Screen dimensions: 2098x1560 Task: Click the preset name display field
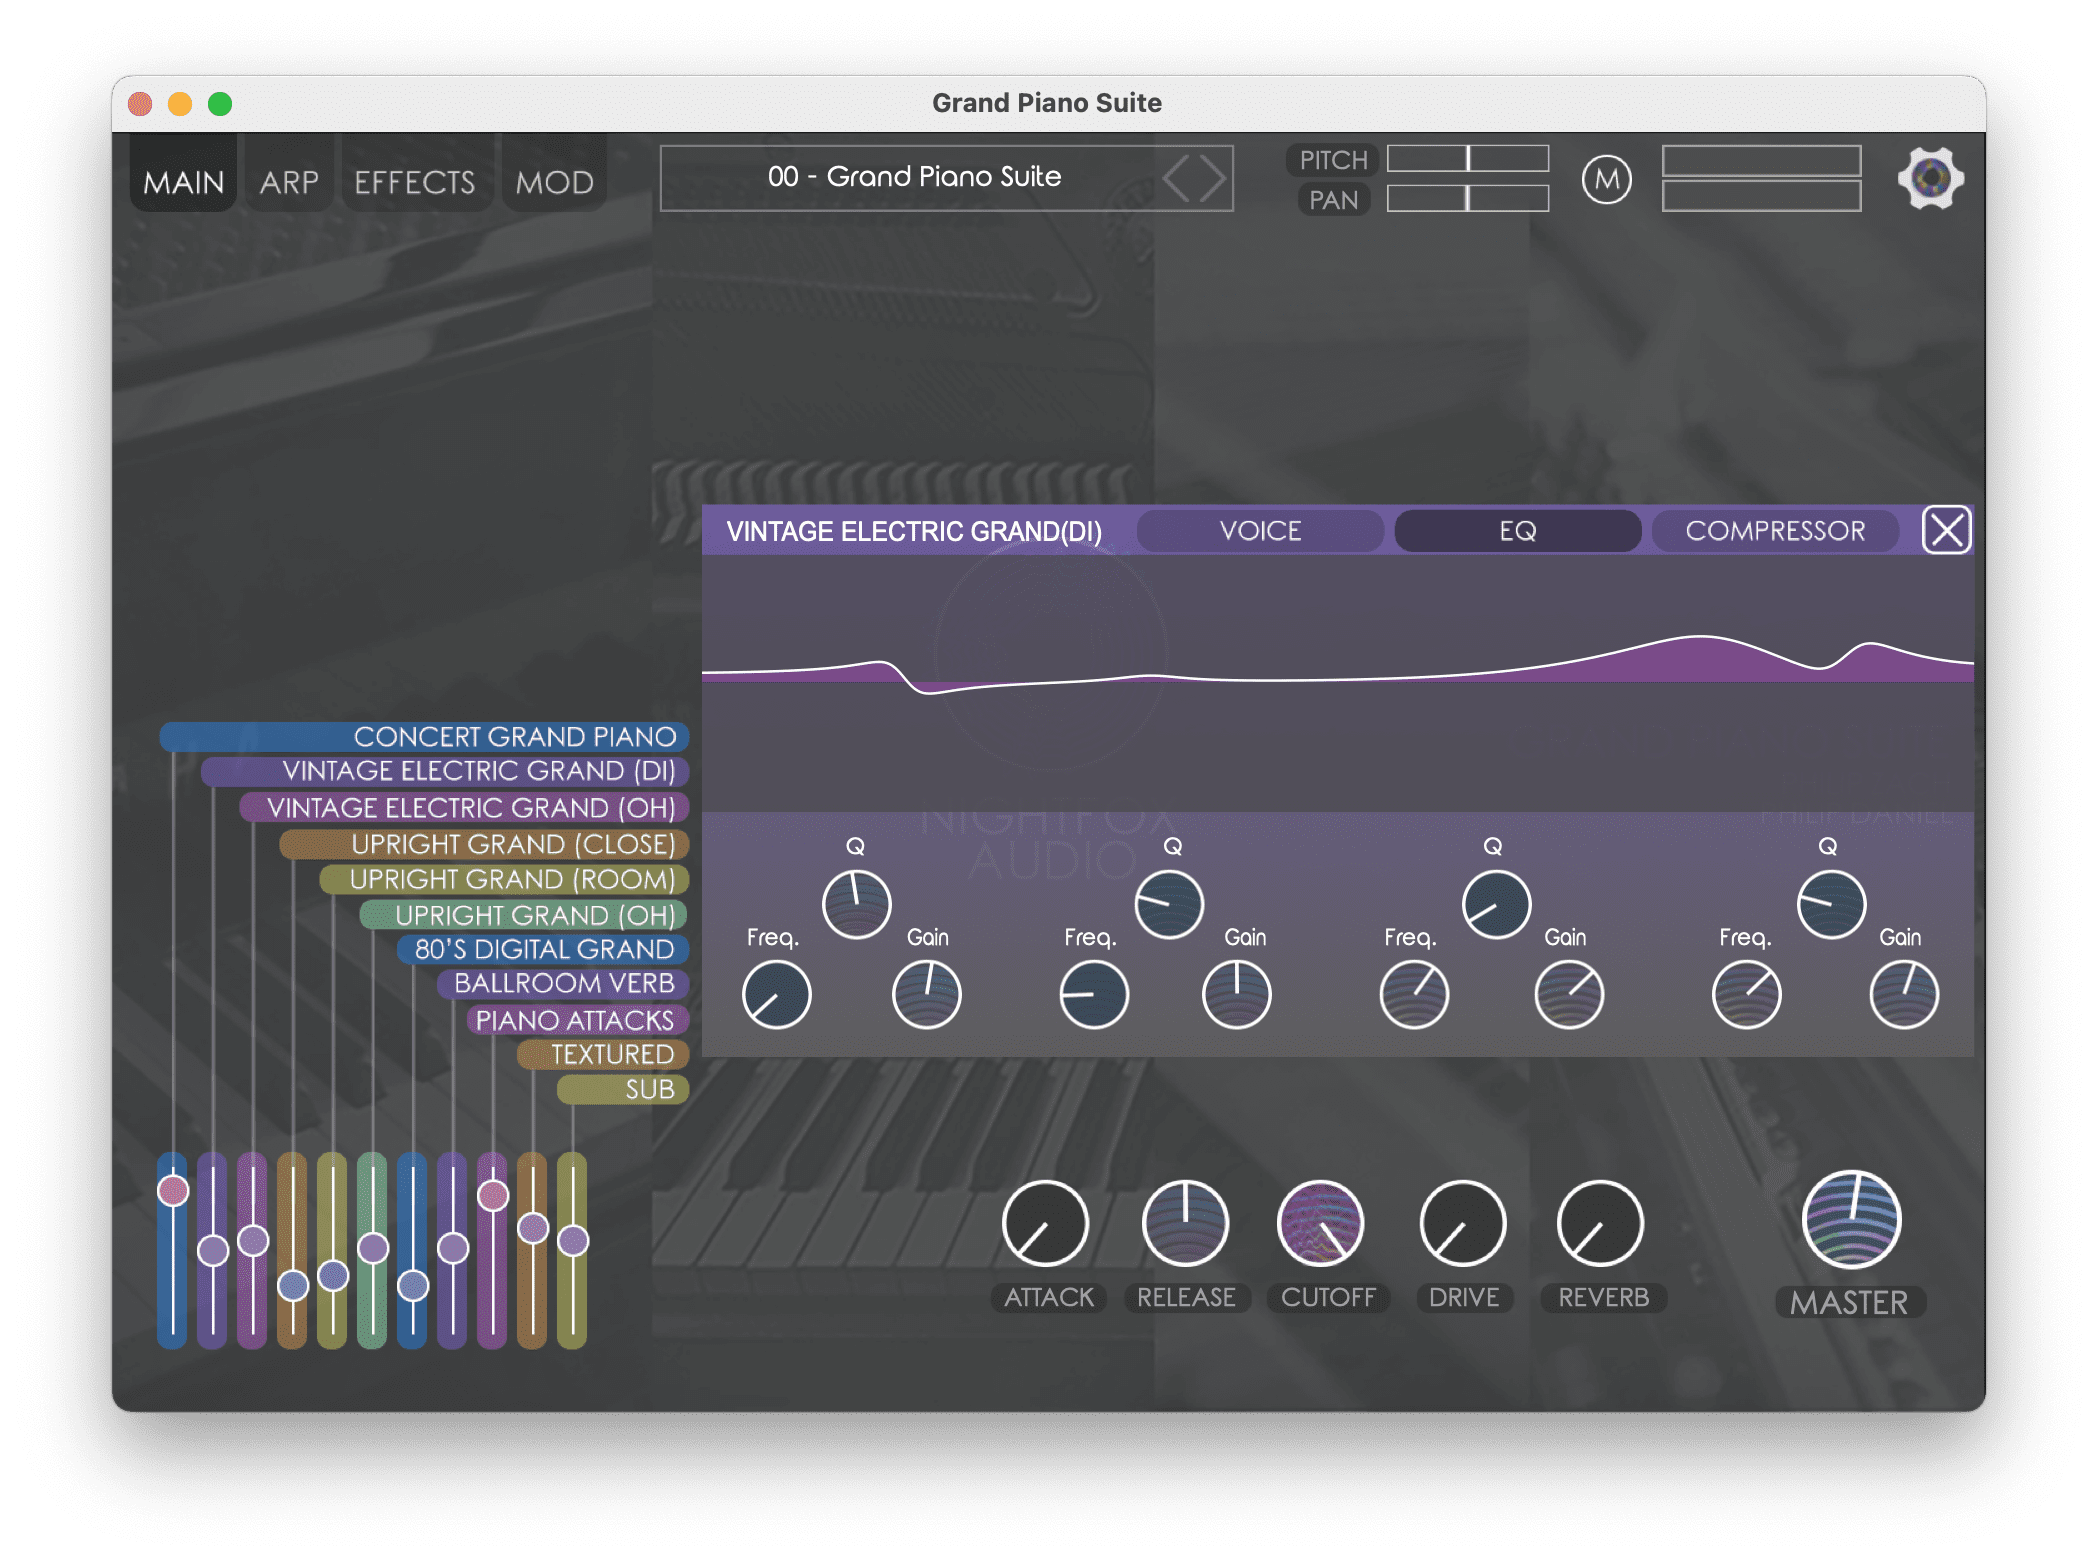click(912, 178)
